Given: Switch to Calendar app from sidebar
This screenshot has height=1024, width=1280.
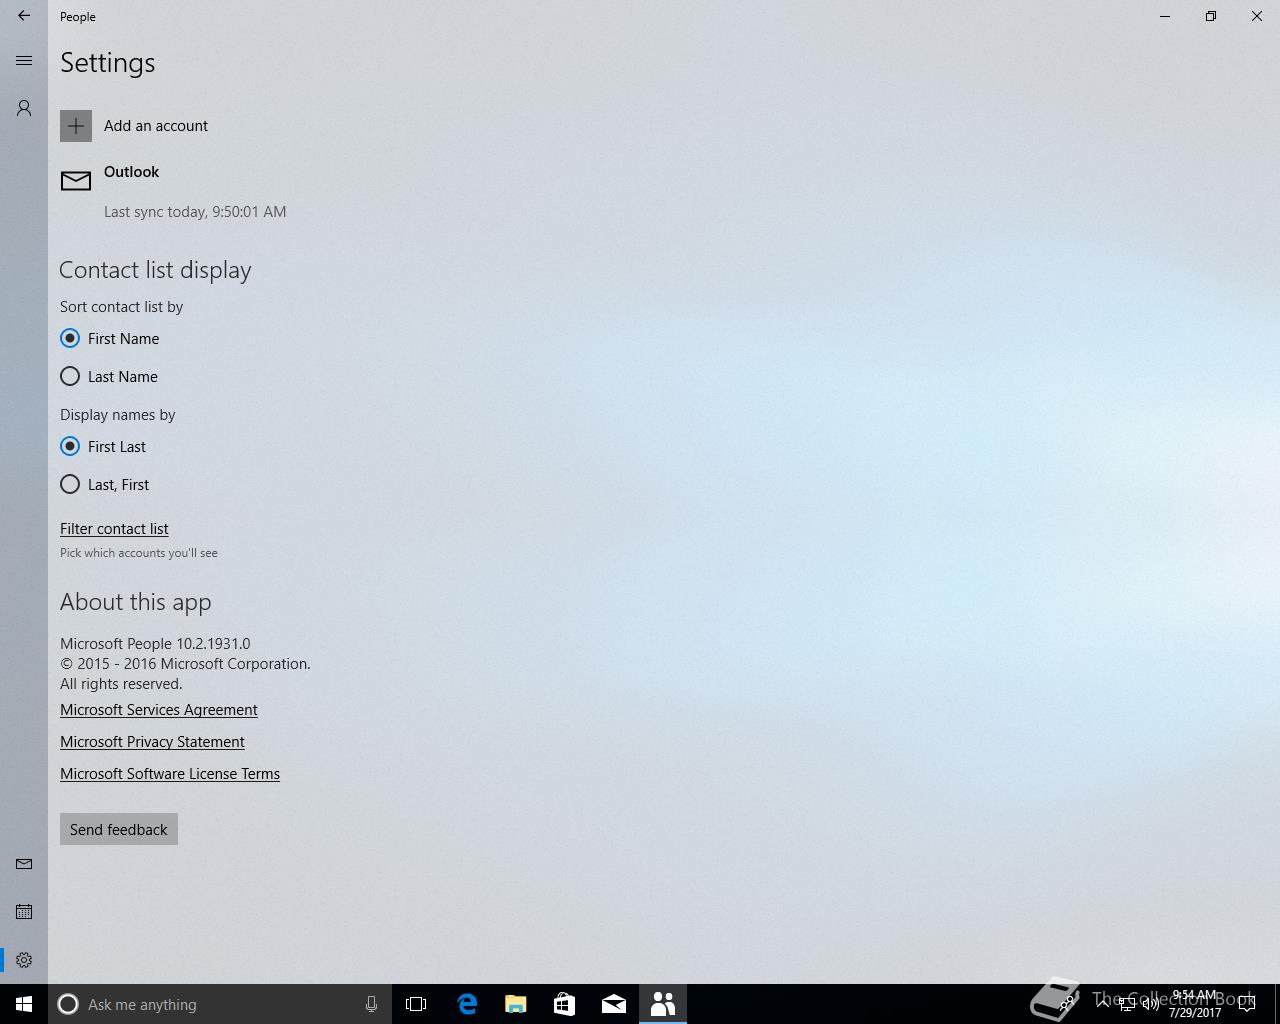Looking at the screenshot, I should (x=24, y=912).
